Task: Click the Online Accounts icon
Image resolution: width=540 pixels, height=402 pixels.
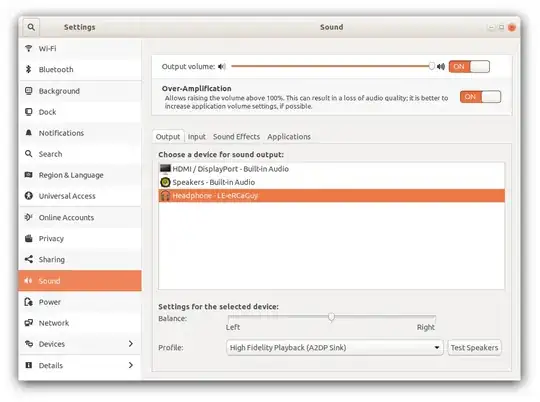Action: click(29, 217)
